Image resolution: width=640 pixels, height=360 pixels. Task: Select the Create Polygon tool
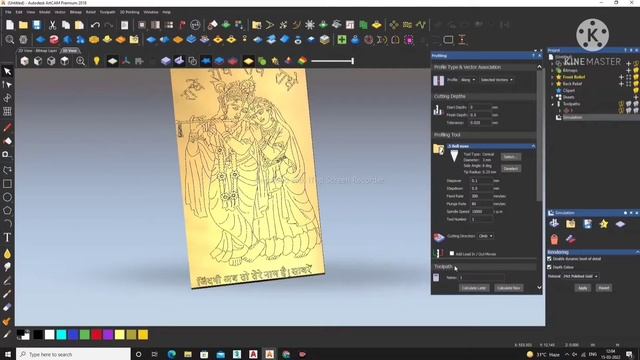[7, 211]
